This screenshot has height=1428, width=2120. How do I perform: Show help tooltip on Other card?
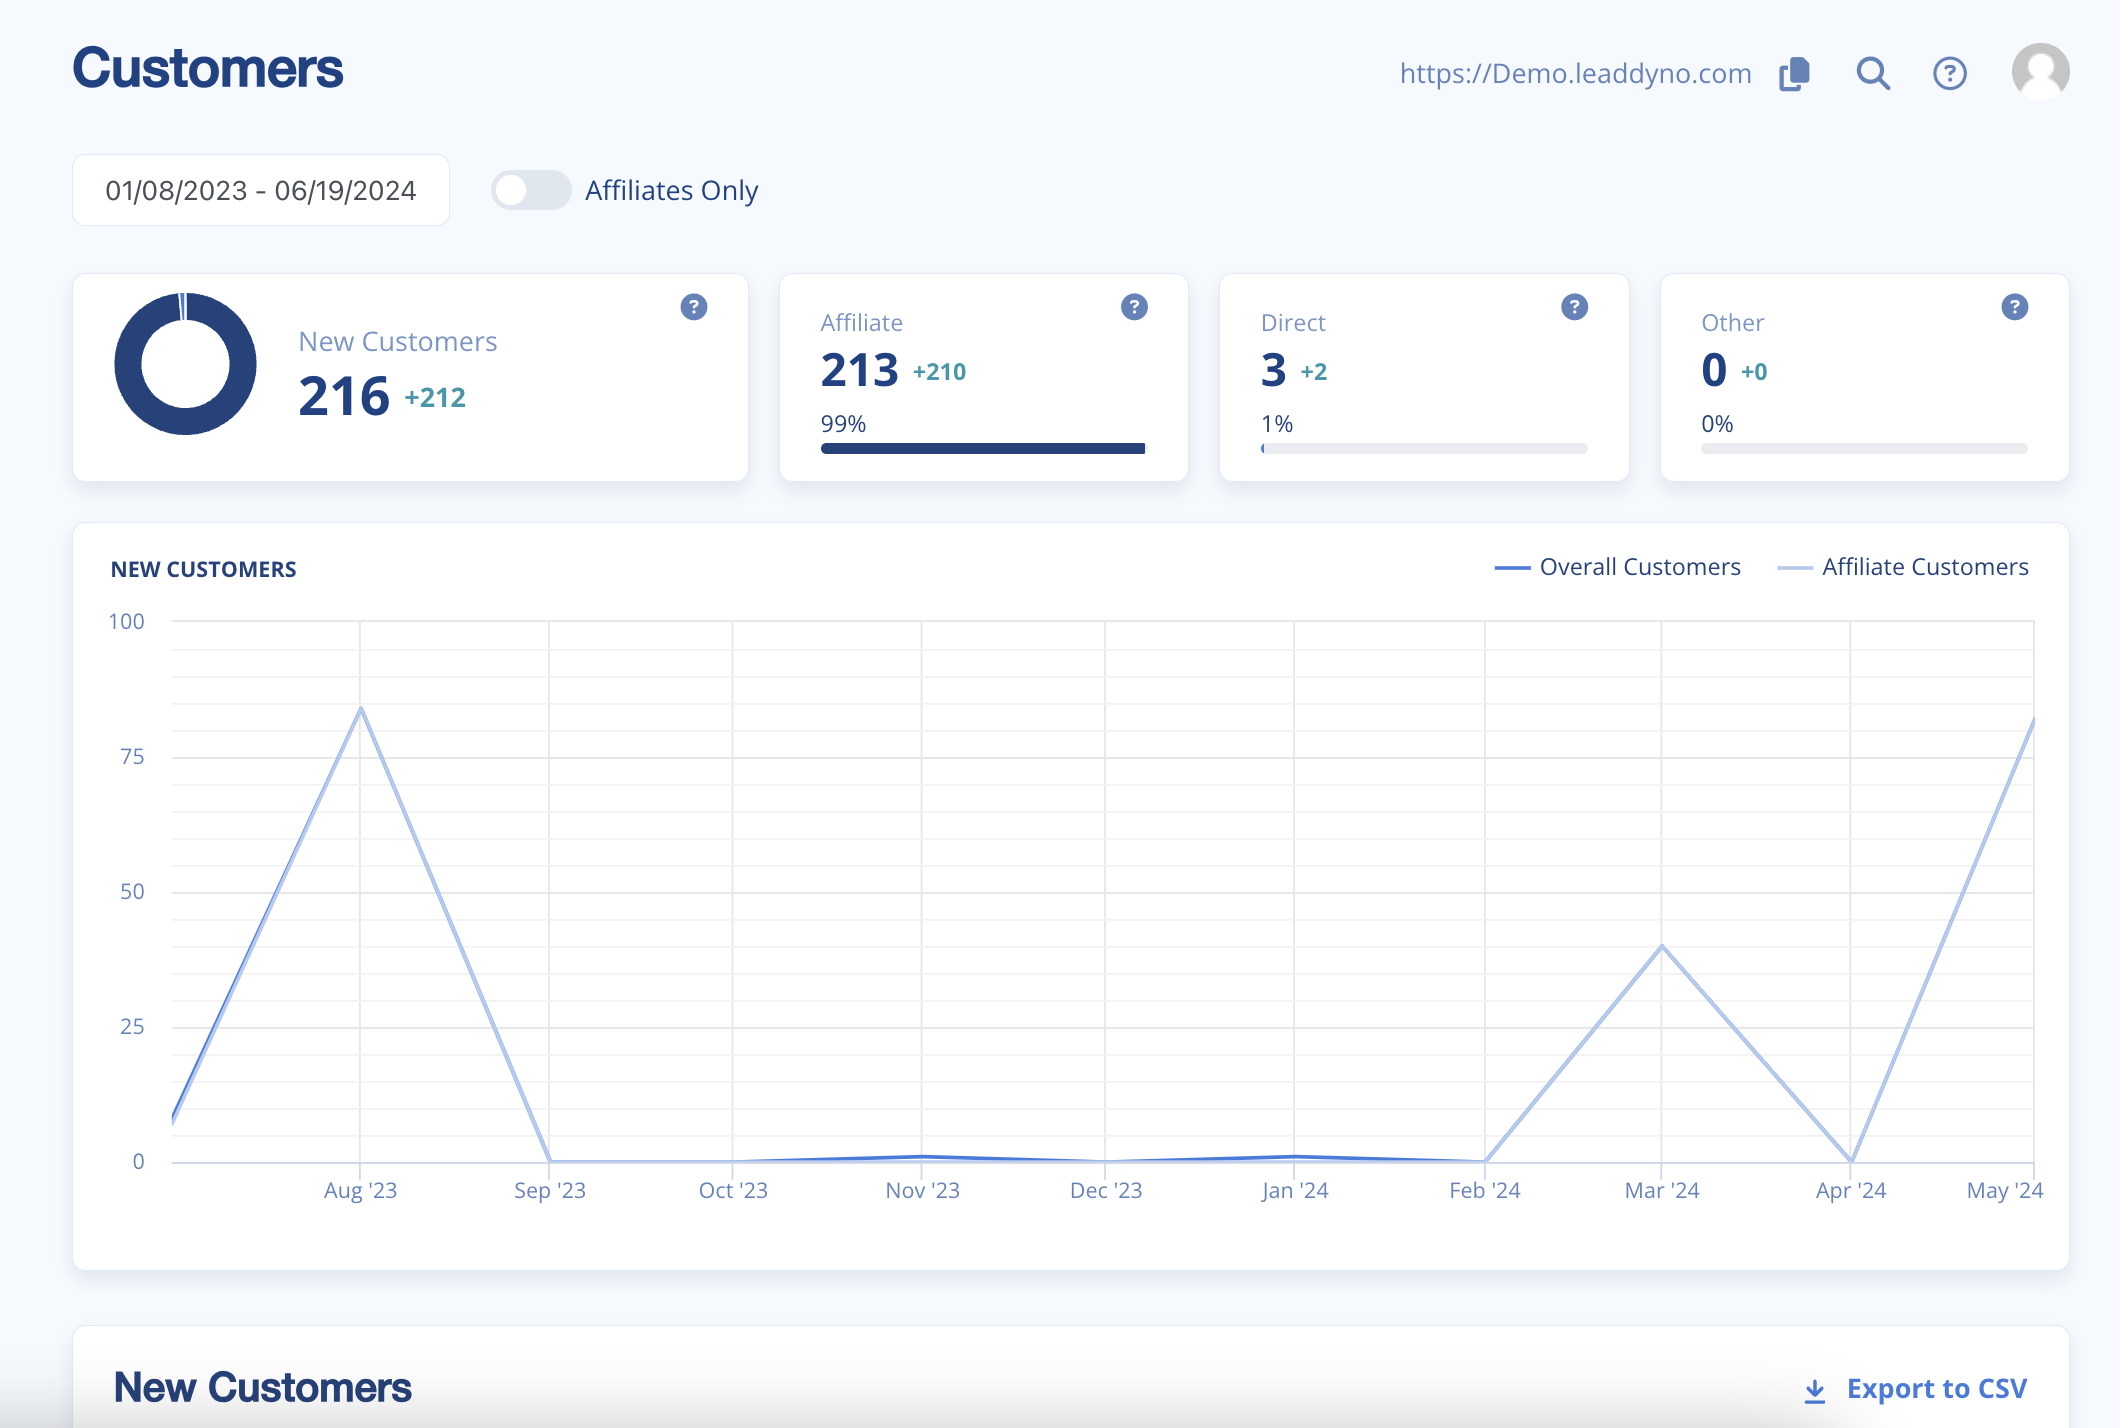2014,307
